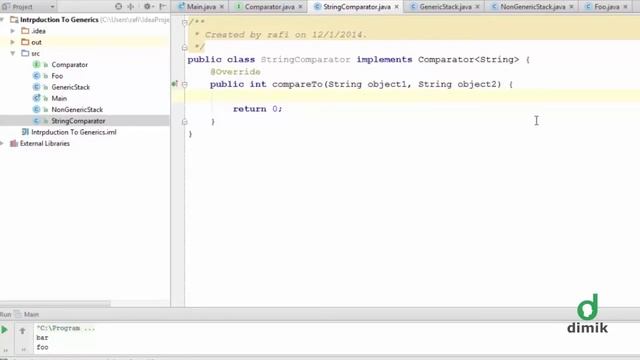
Task: Click the out folder icon
Action: (25, 42)
